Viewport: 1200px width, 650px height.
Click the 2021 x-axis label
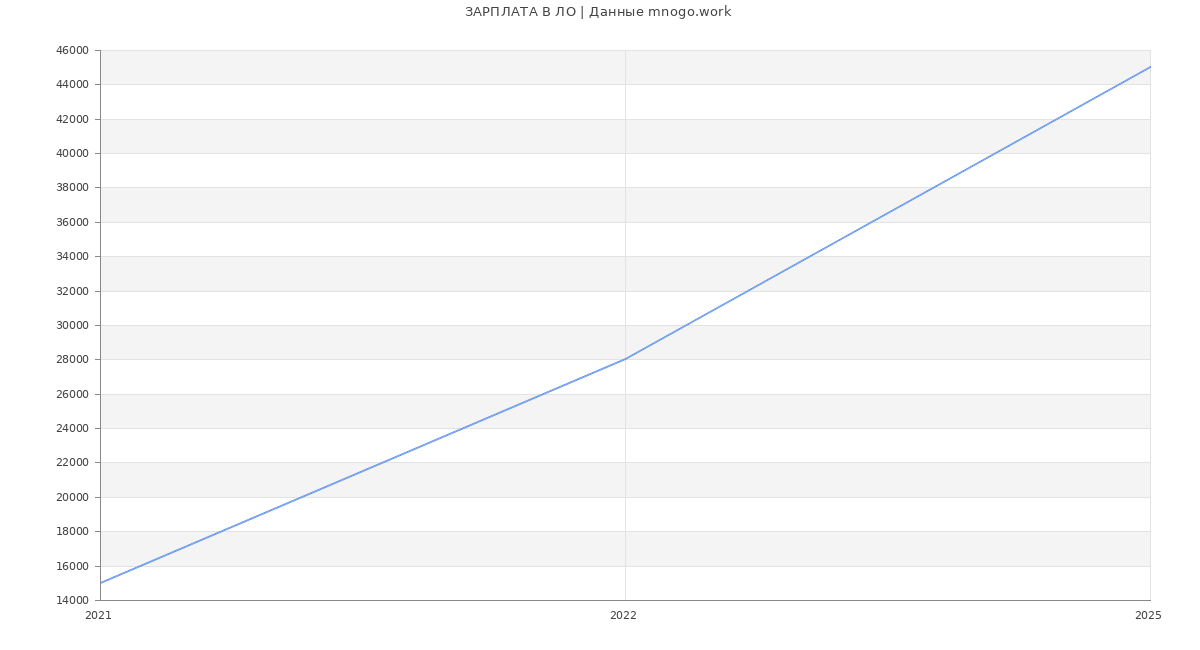point(98,616)
